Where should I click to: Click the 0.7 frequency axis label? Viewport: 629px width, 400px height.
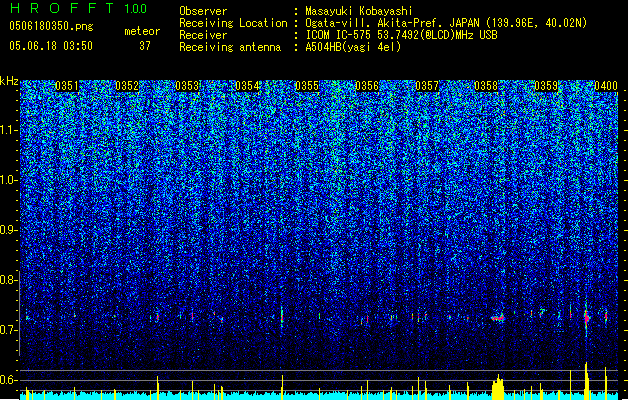pos(8,330)
